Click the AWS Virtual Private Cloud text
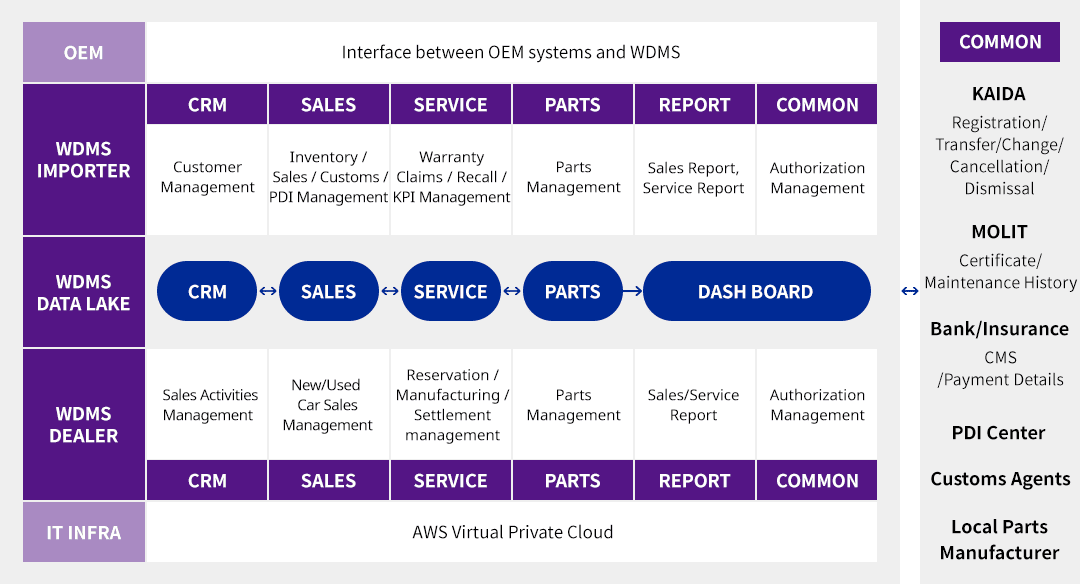Screen dimensions: 1080x584 pos(512,532)
